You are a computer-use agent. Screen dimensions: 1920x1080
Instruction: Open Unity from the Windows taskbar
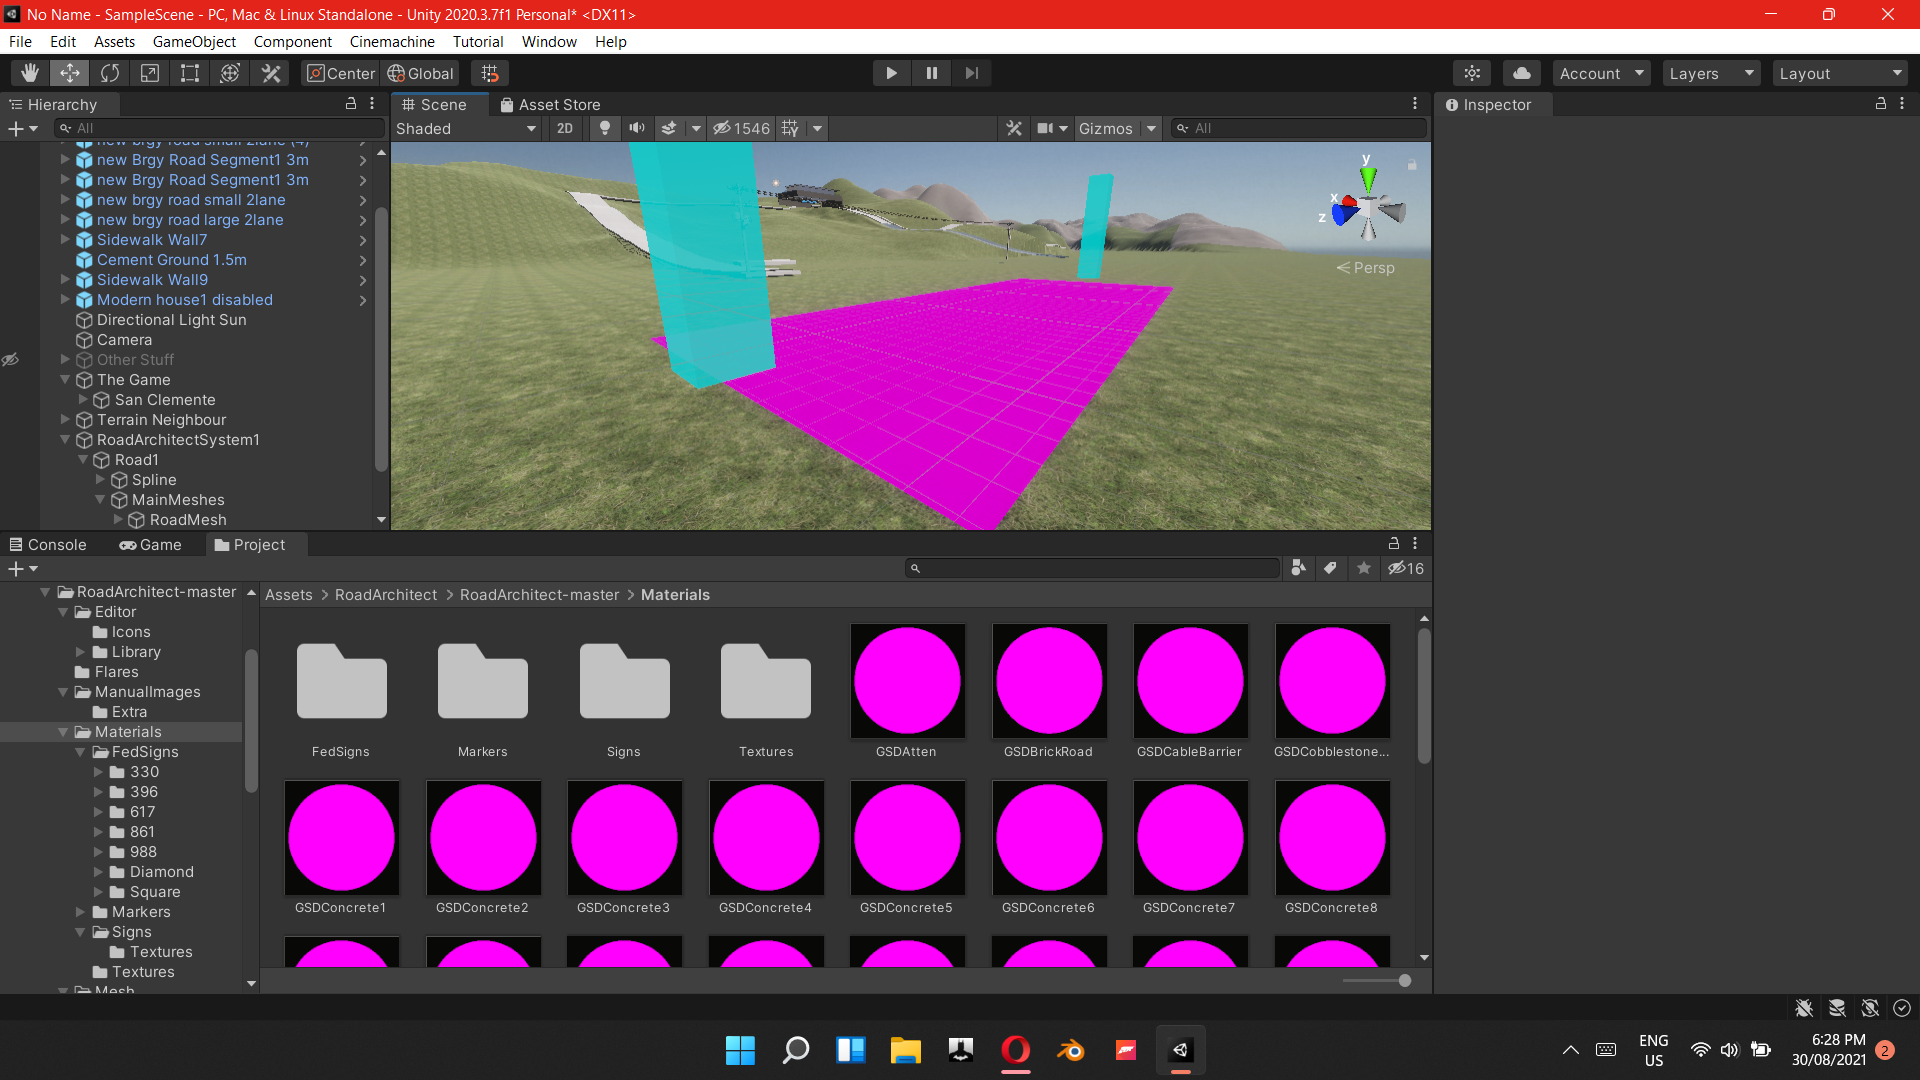pyautogui.click(x=1181, y=1050)
